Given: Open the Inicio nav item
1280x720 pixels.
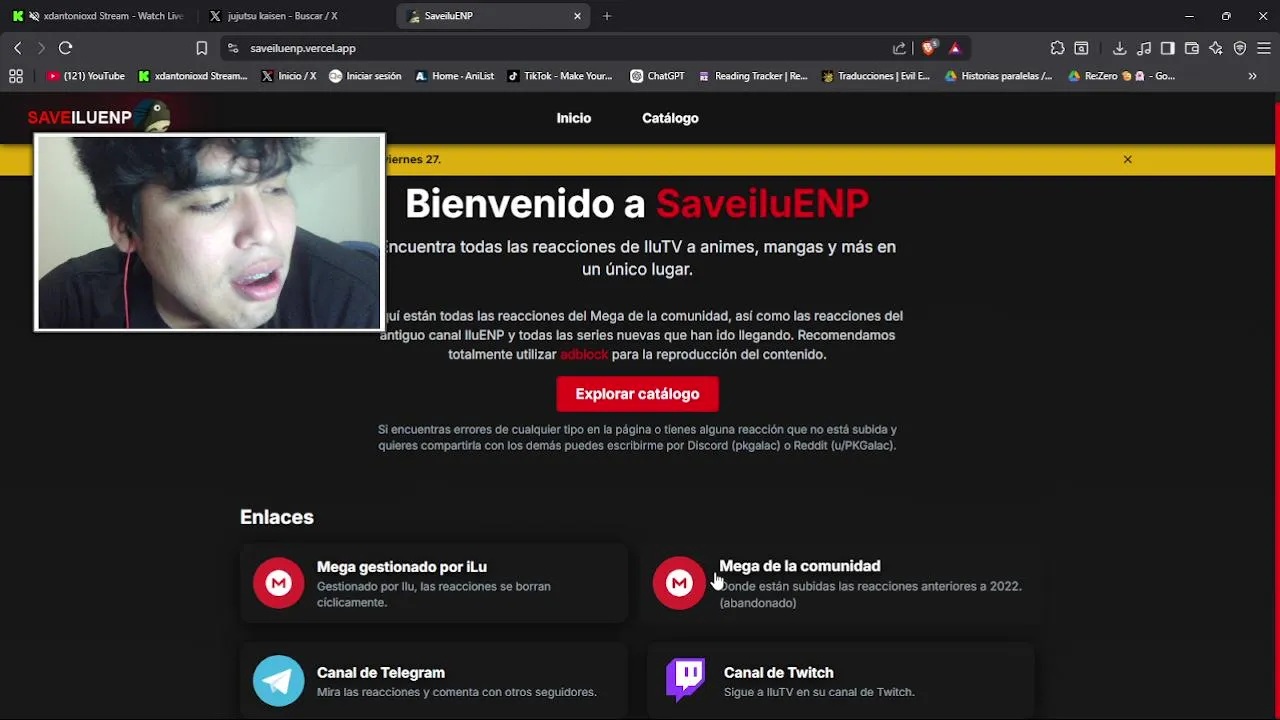Looking at the screenshot, I should (x=574, y=118).
